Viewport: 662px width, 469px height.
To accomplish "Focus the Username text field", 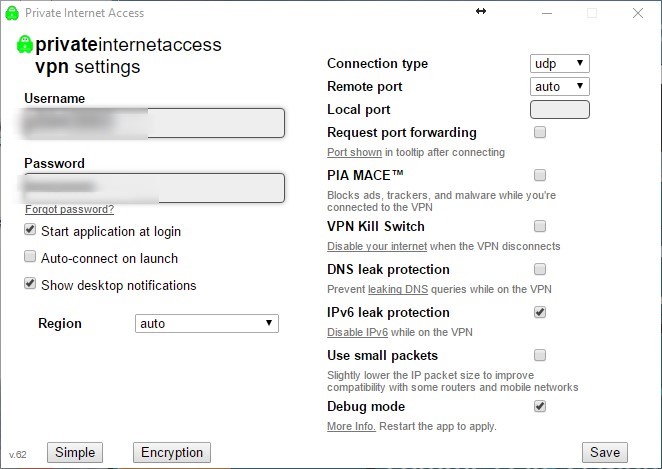I will click(154, 123).
